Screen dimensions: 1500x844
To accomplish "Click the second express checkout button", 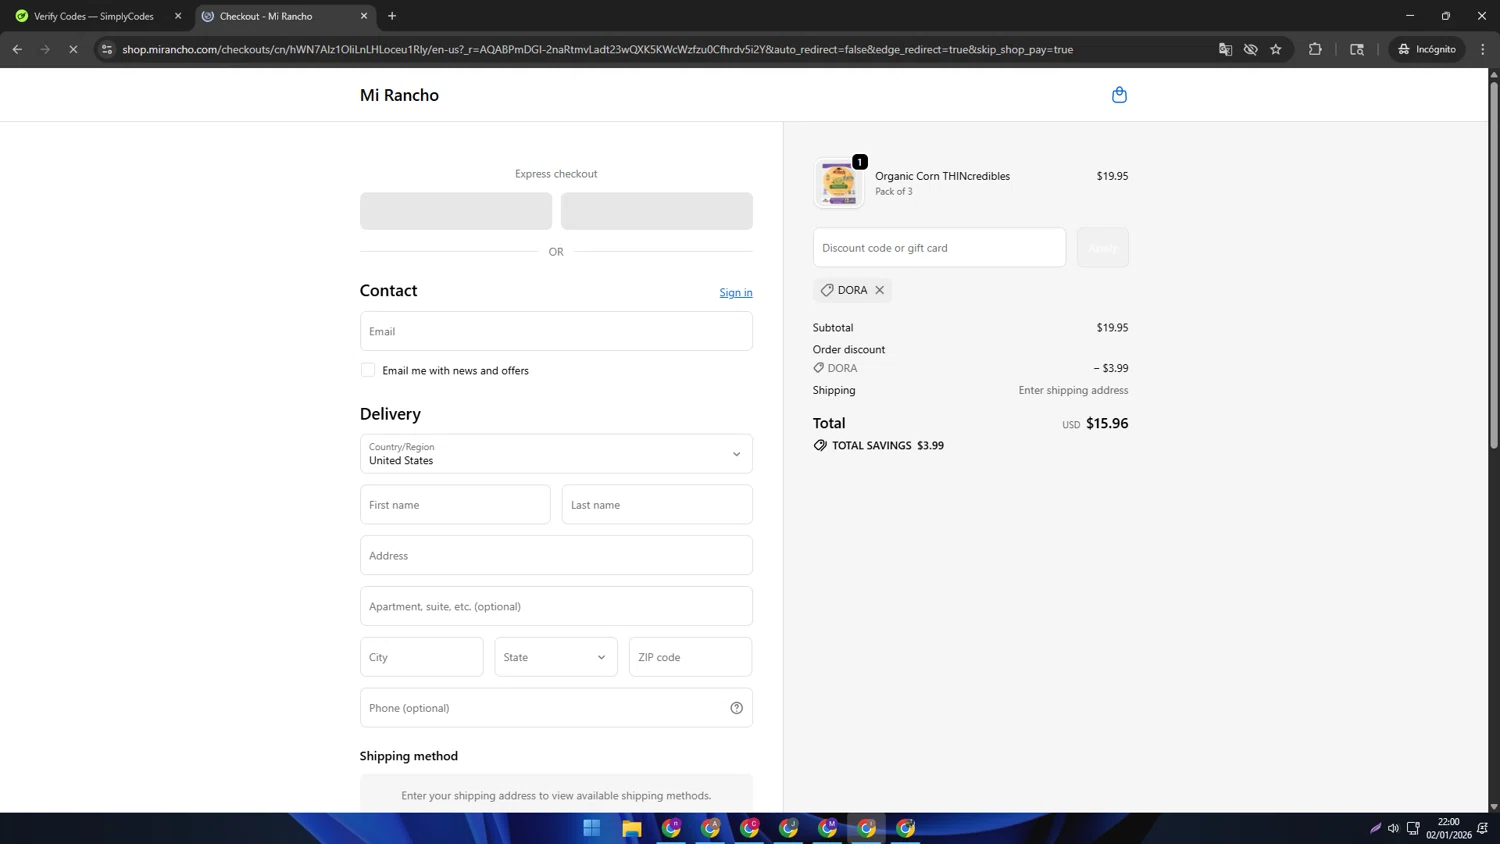I will pos(657,211).
